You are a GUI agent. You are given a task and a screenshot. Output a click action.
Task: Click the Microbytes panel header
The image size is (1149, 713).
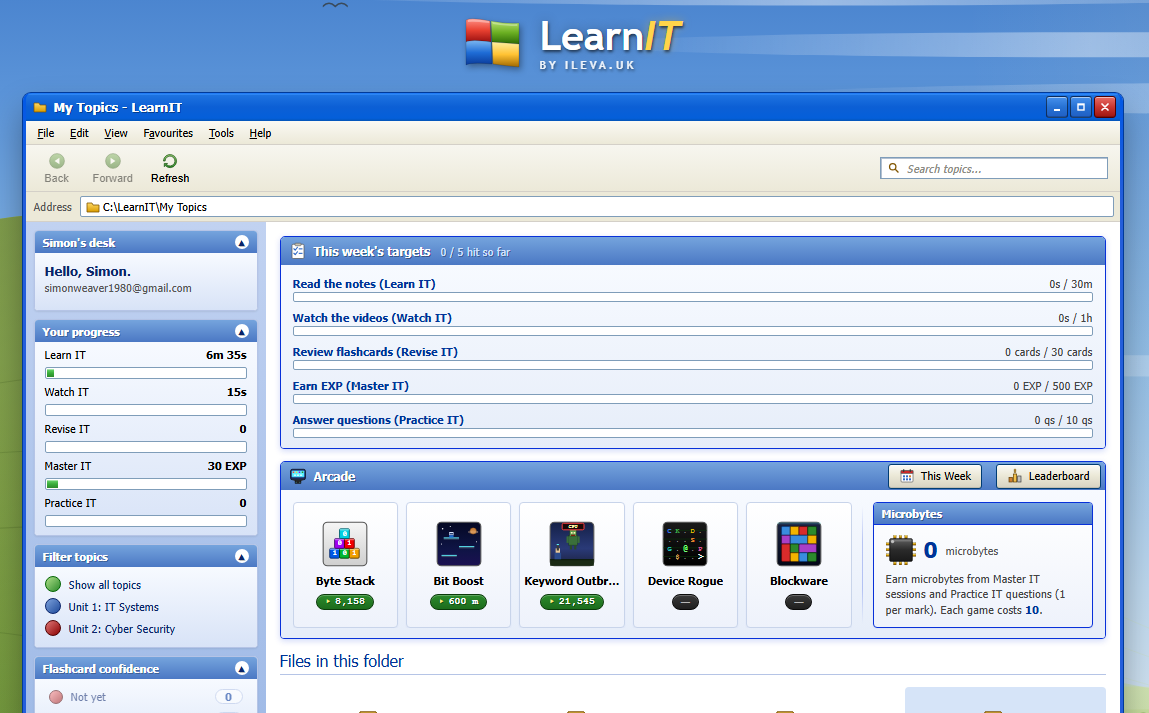tap(983, 514)
